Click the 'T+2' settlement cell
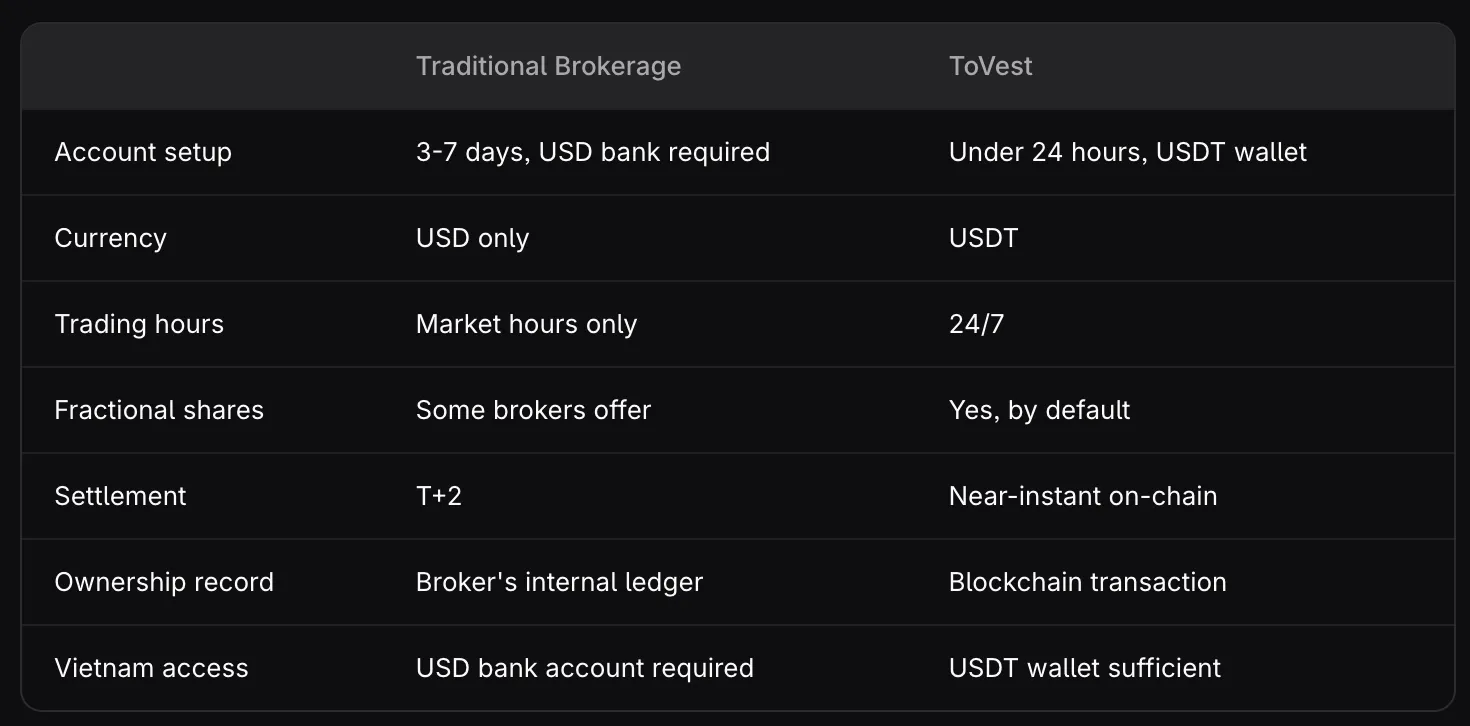The height and width of the screenshot is (726, 1470). coord(439,497)
